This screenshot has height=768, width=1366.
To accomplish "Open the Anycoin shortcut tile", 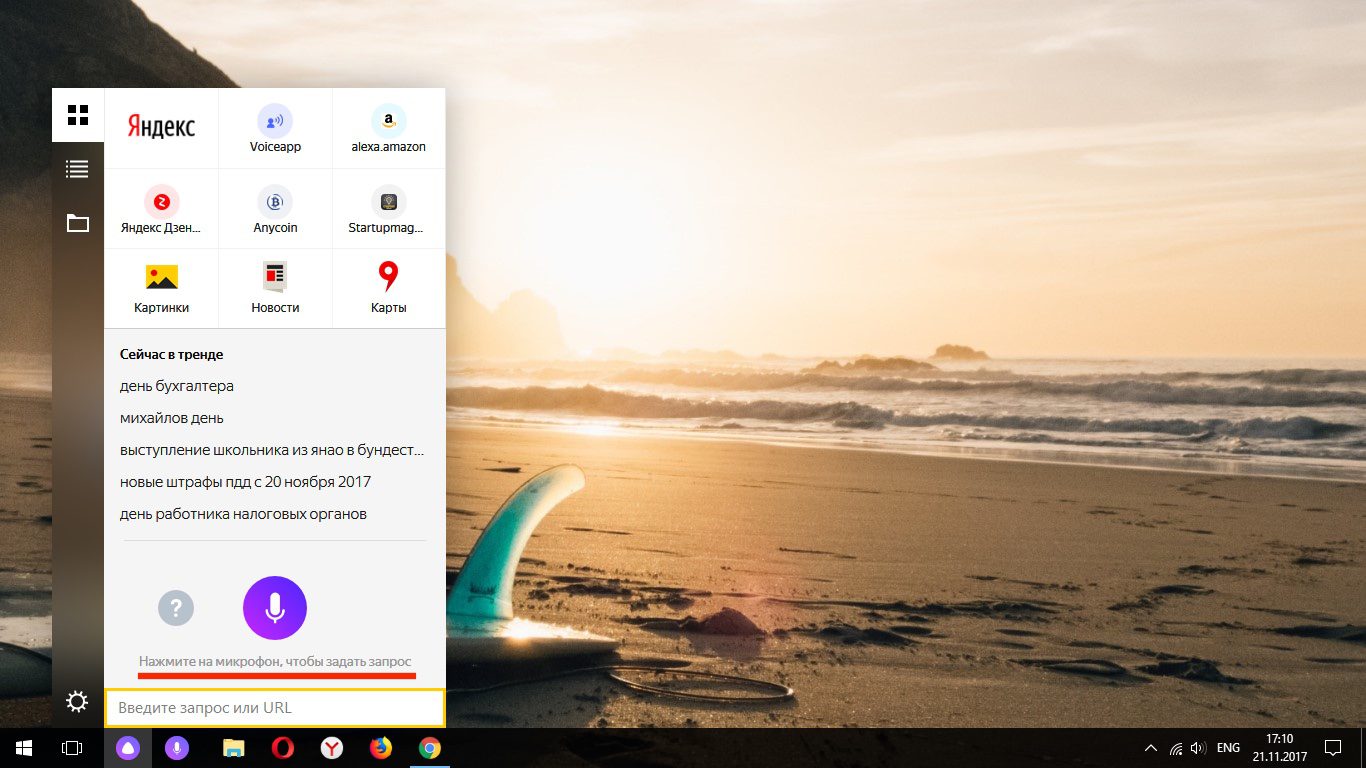I will coord(275,208).
